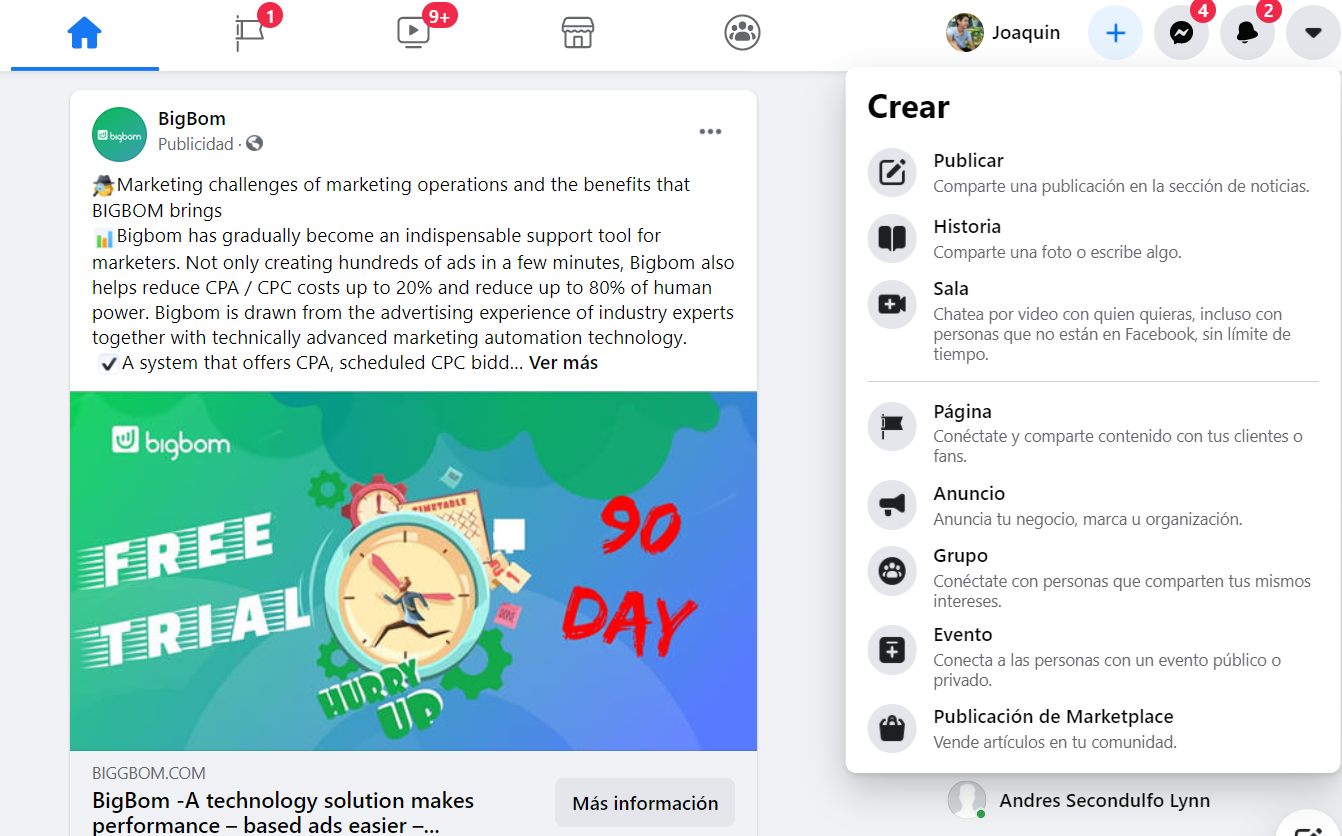
Task: Open the Pages flag icon in top navigation
Action: [249, 33]
